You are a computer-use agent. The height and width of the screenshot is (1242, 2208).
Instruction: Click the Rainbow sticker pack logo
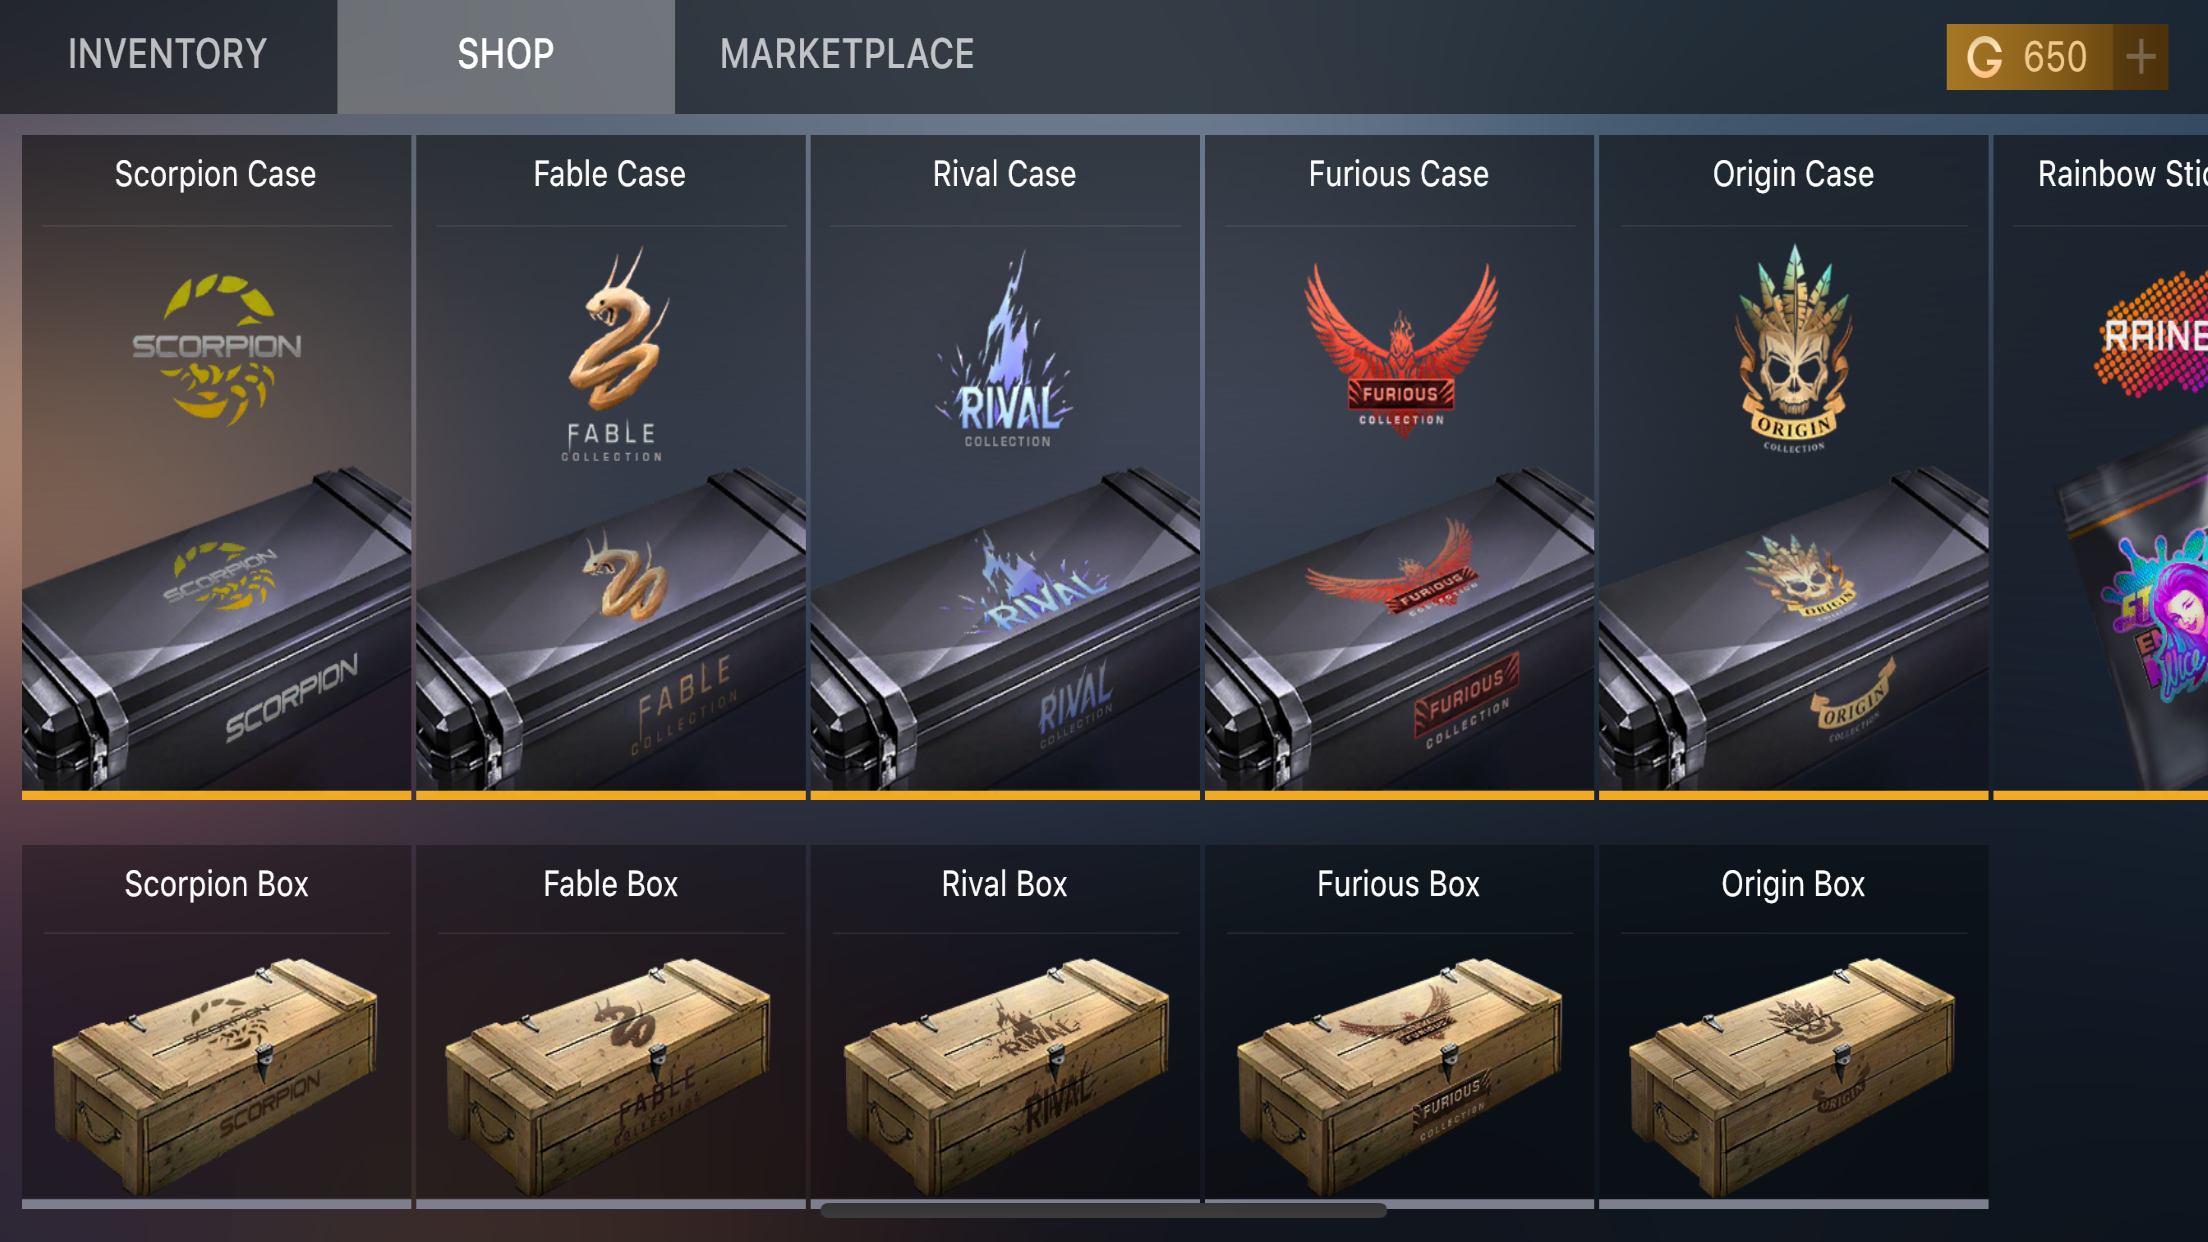[x=2150, y=335]
